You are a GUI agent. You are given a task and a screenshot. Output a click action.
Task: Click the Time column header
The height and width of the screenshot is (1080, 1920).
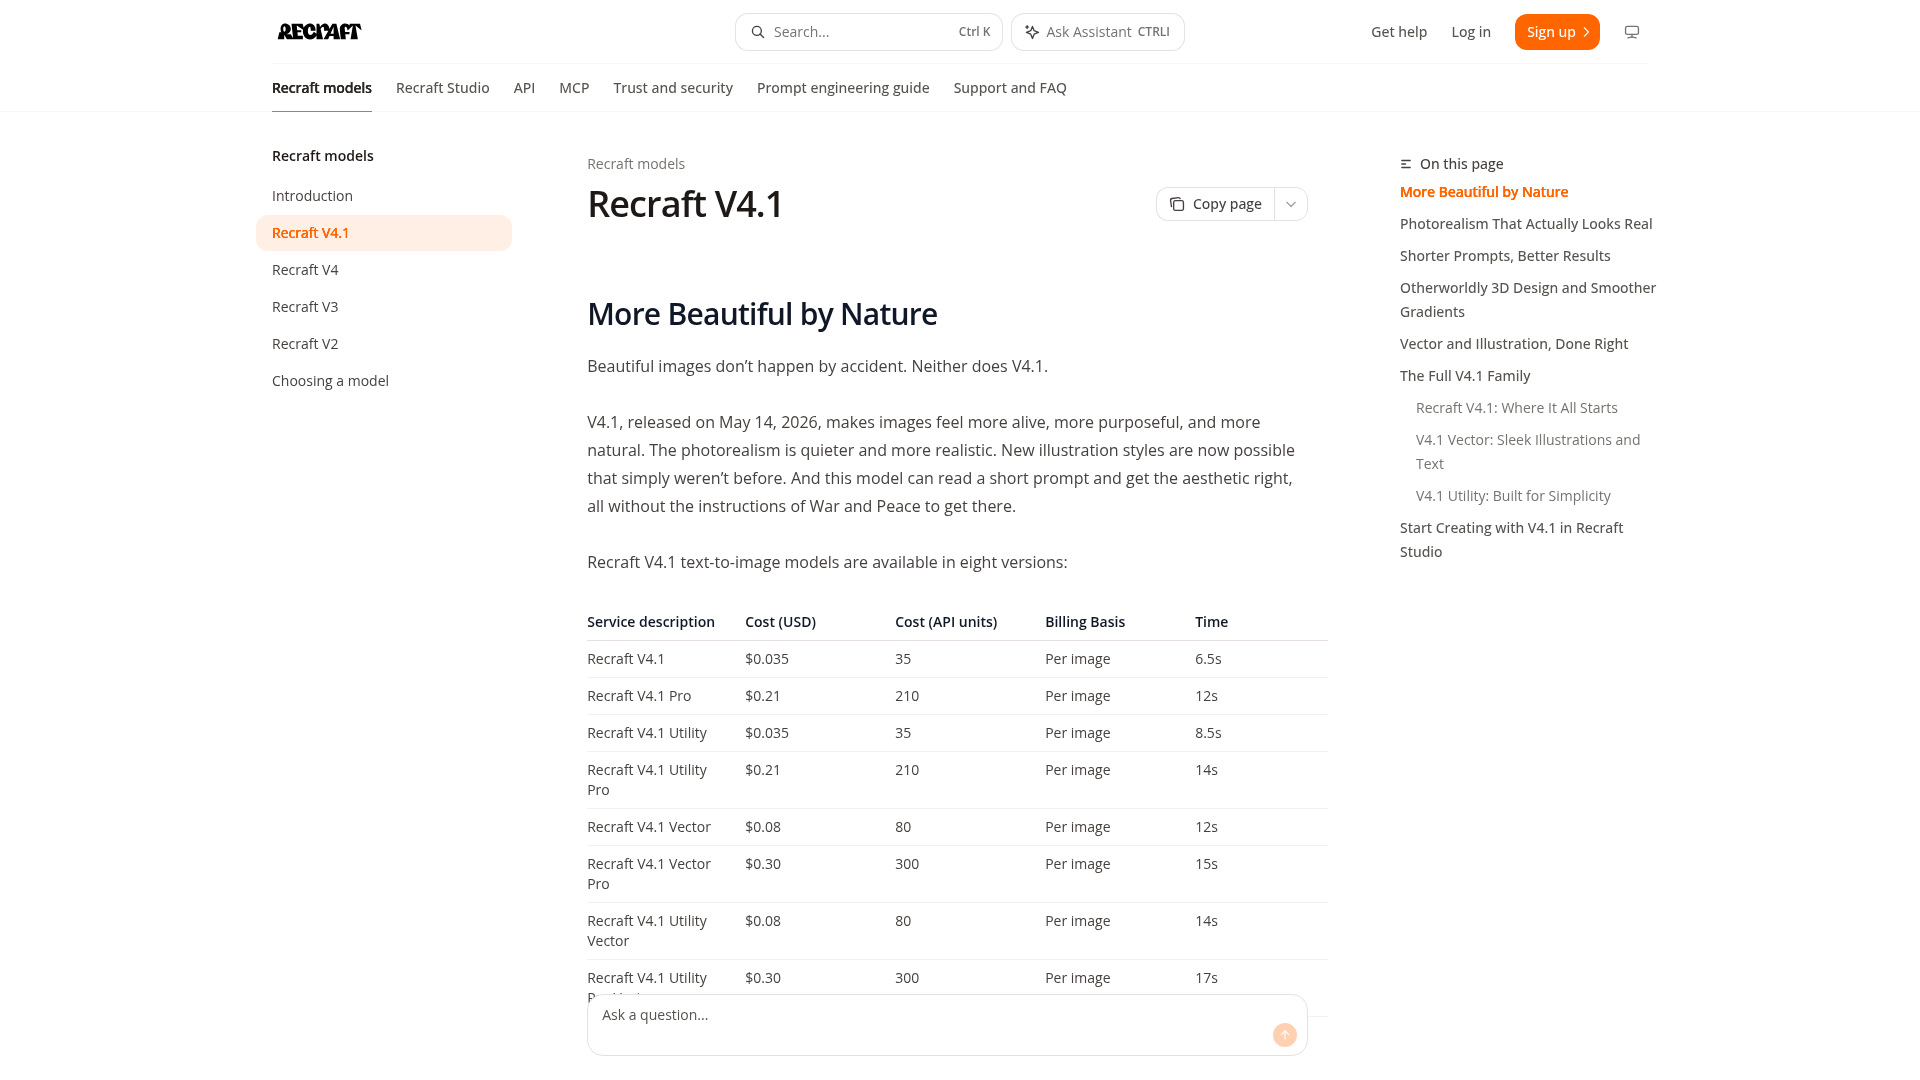tap(1211, 622)
